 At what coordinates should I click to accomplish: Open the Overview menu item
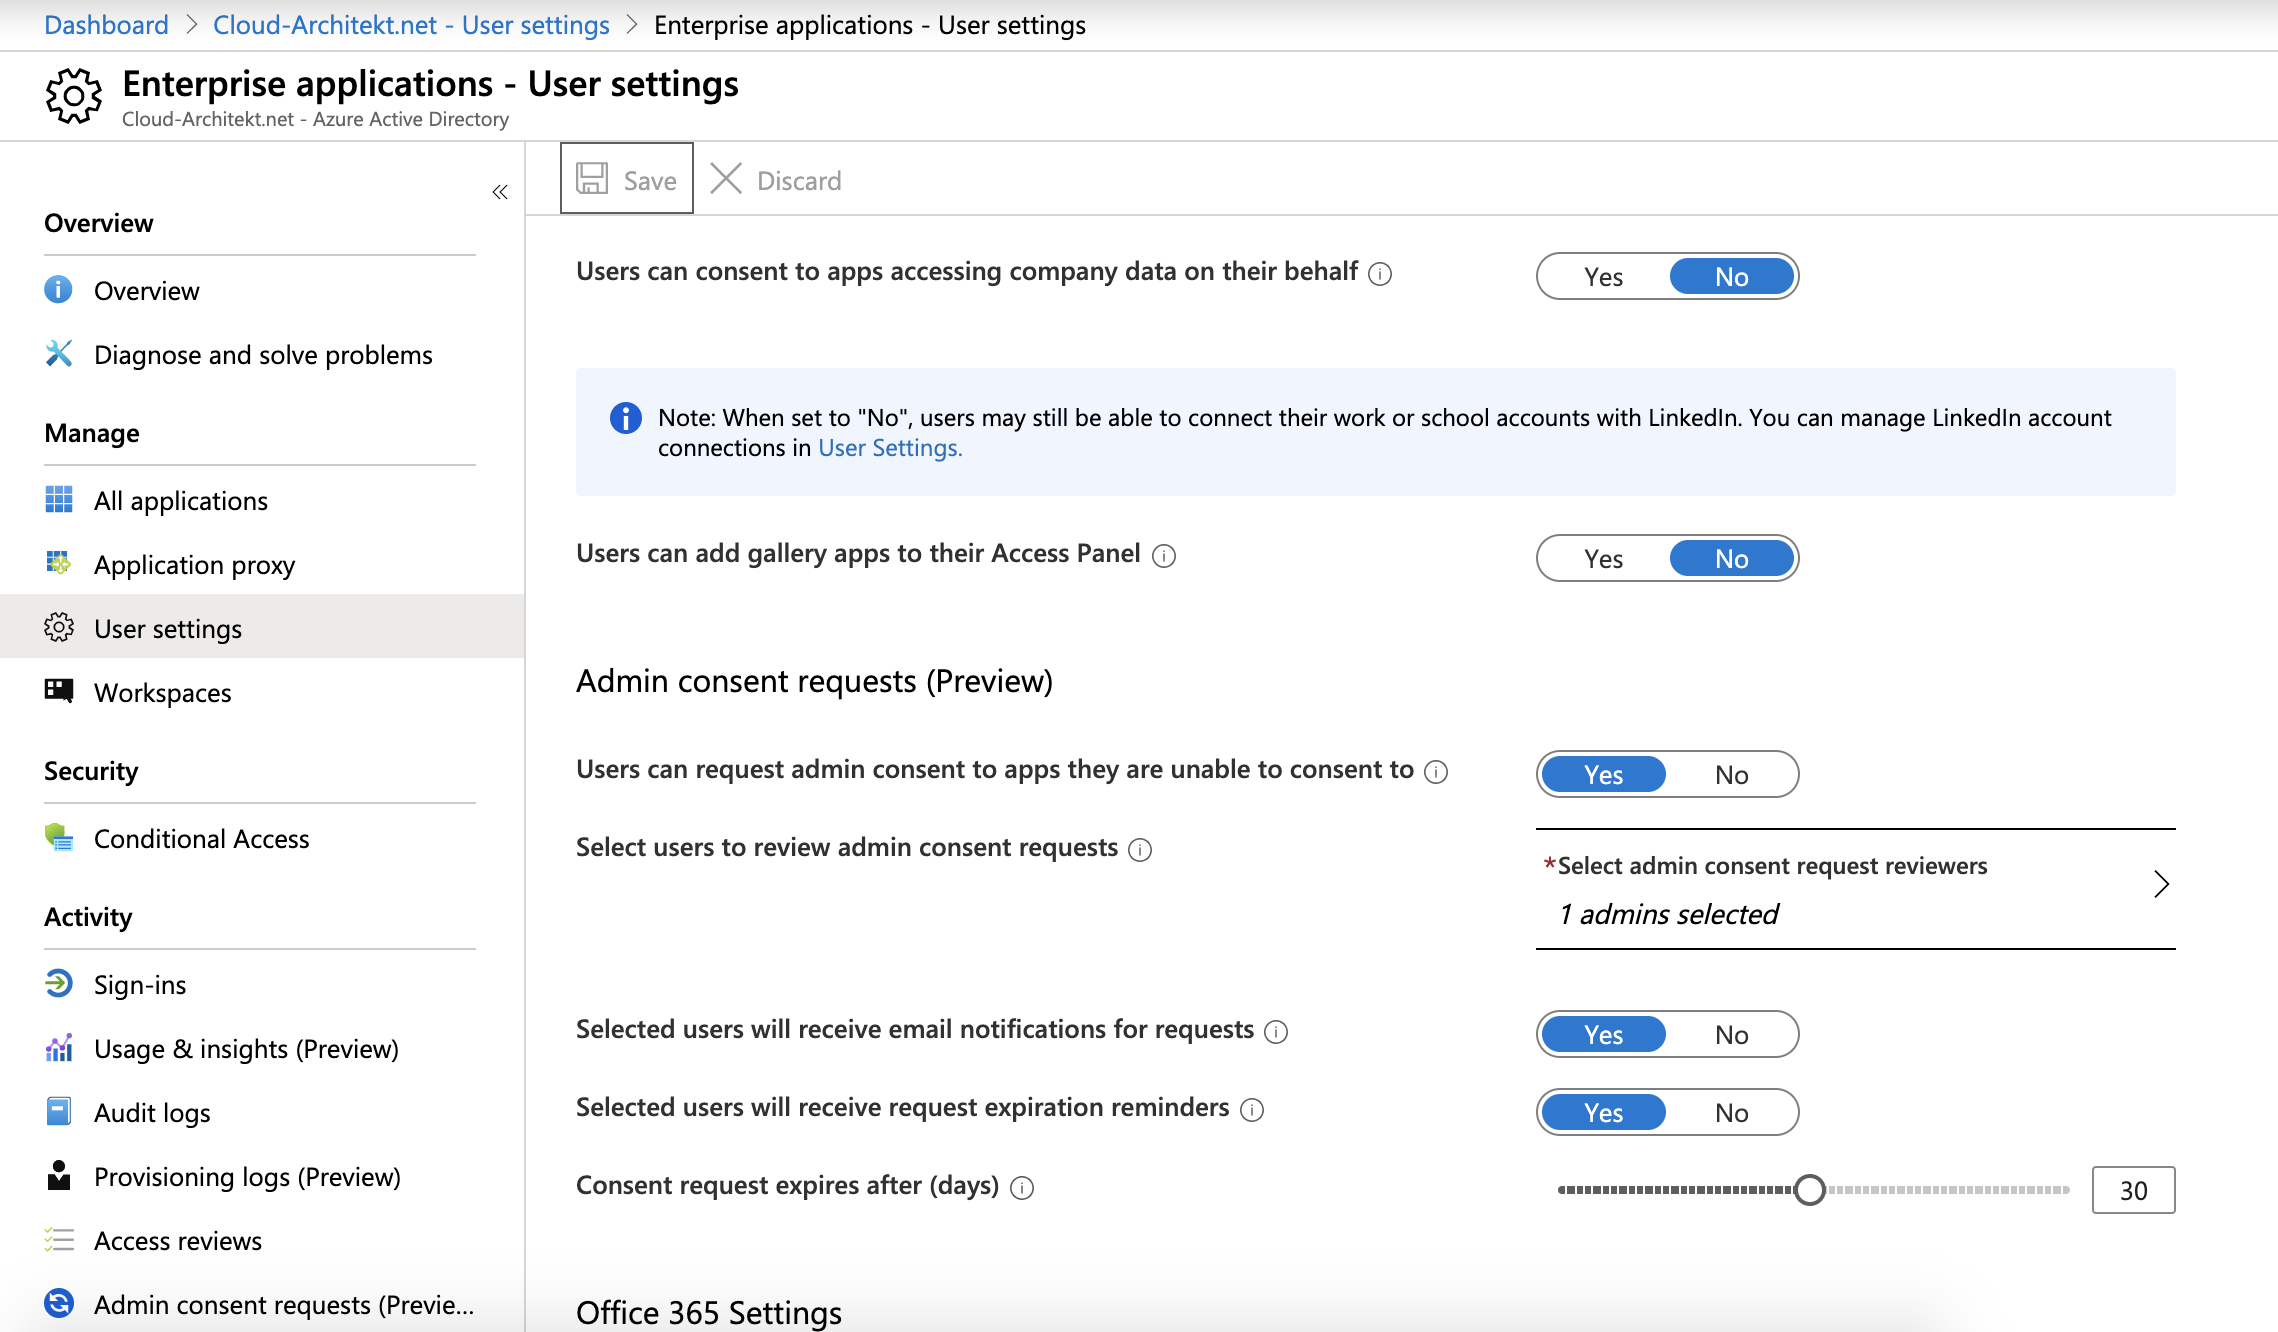pos(260,290)
